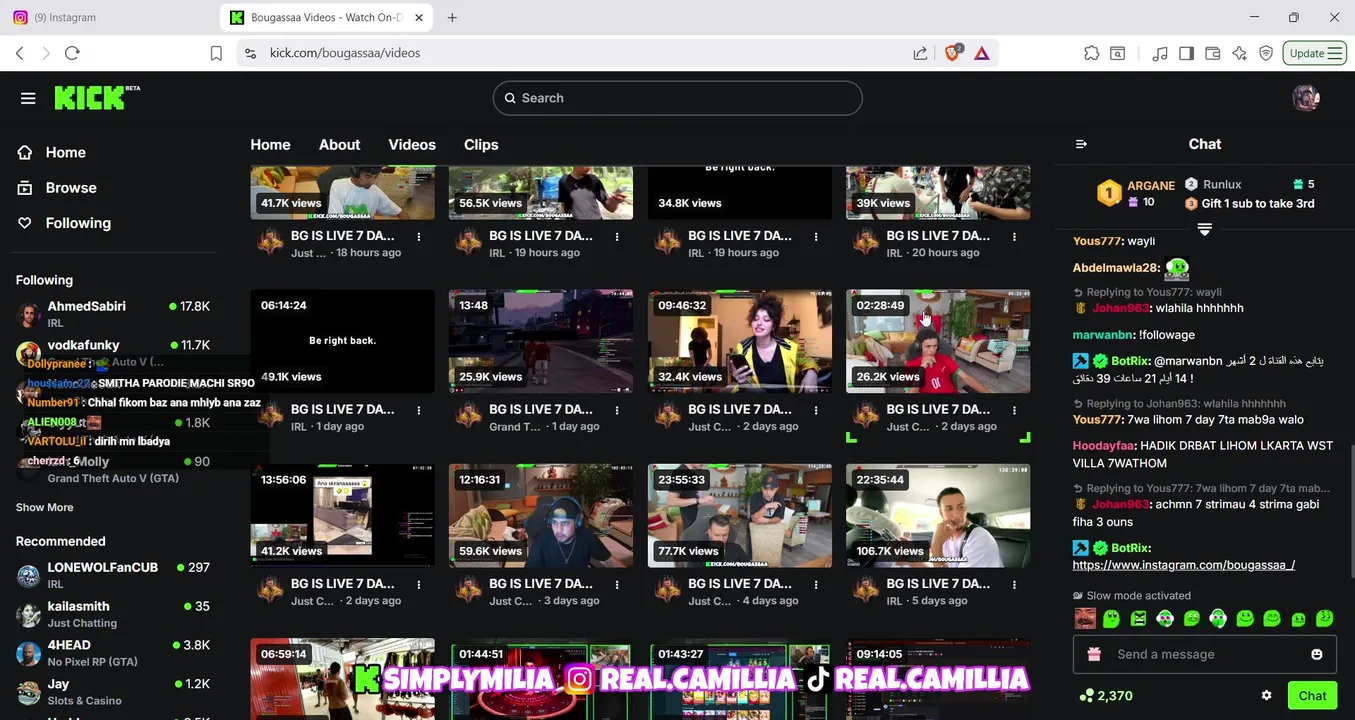Click the Kick search field
The image size is (1355, 720).
(x=677, y=98)
